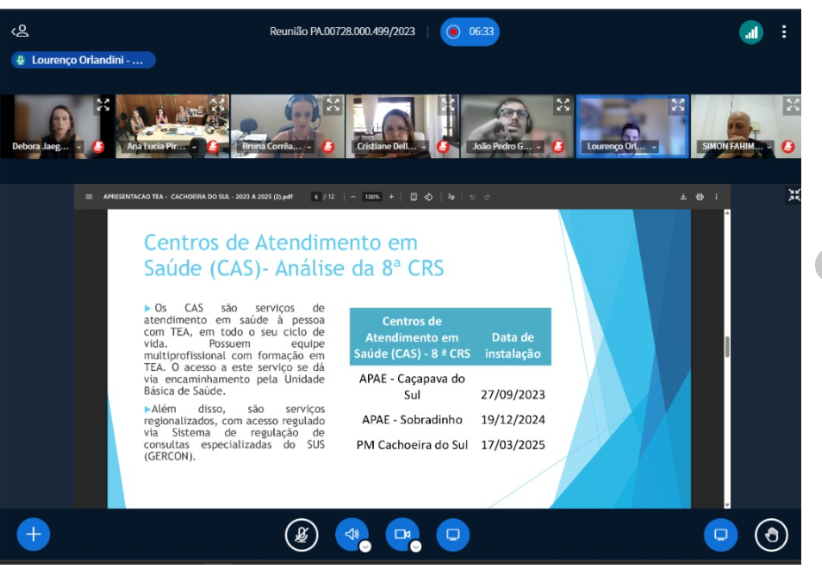This screenshot has width=822, height=570.
Task: Click the connection status signal icon
Action: pyautogui.click(x=750, y=32)
